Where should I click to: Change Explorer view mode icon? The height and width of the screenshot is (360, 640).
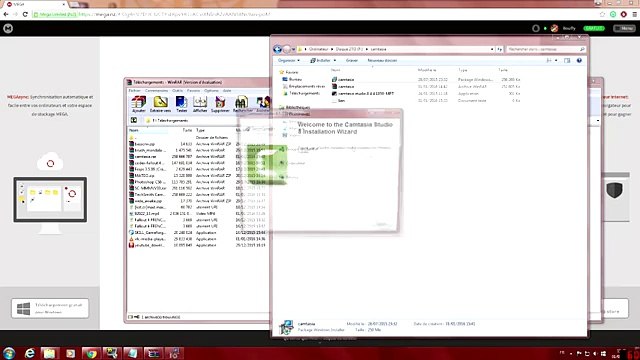click(549, 60)
